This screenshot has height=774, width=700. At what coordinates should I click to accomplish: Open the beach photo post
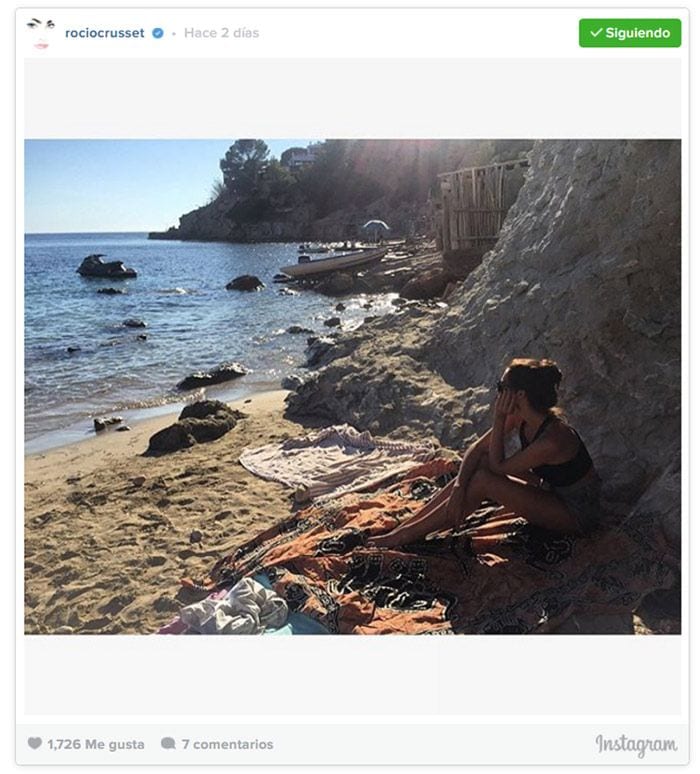pyautogui.click(x=352, y=387)
